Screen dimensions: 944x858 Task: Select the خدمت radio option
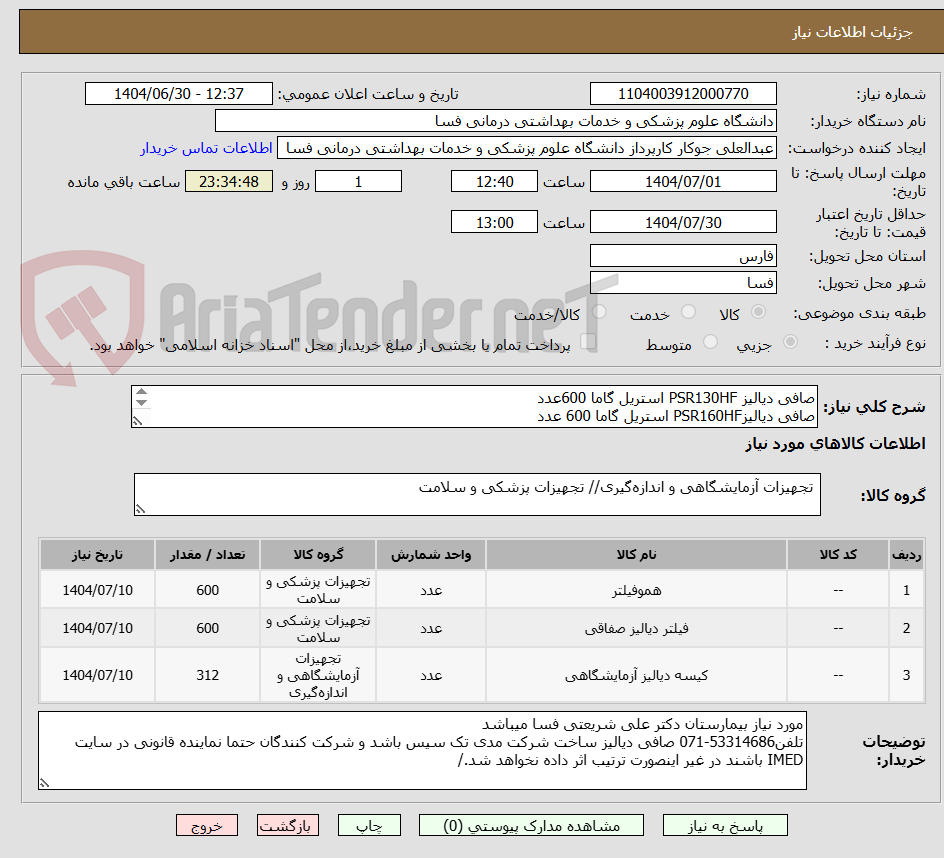[x=689, y=311]
